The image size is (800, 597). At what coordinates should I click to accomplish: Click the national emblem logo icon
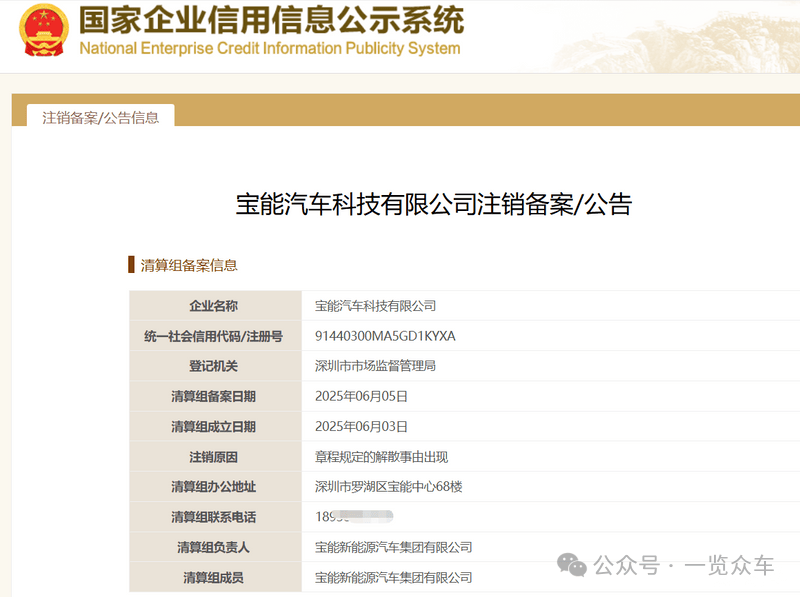44,30
